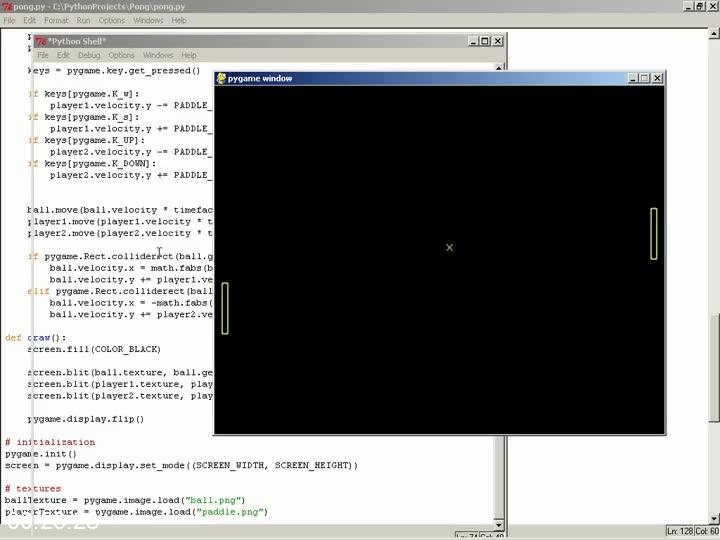Open the Edit menu in pong.py editor
The height and width of the screenshot is (540, 720).
(x=29, y=20)
